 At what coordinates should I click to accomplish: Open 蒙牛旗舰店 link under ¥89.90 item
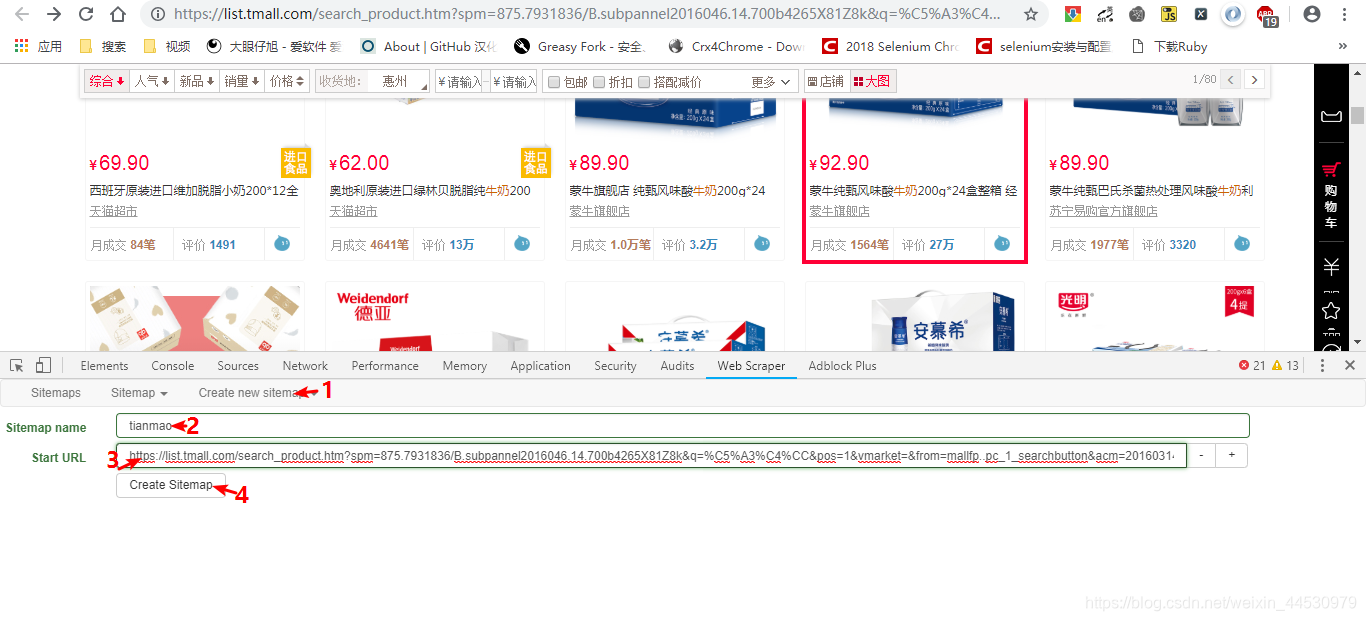pos(600,211)
